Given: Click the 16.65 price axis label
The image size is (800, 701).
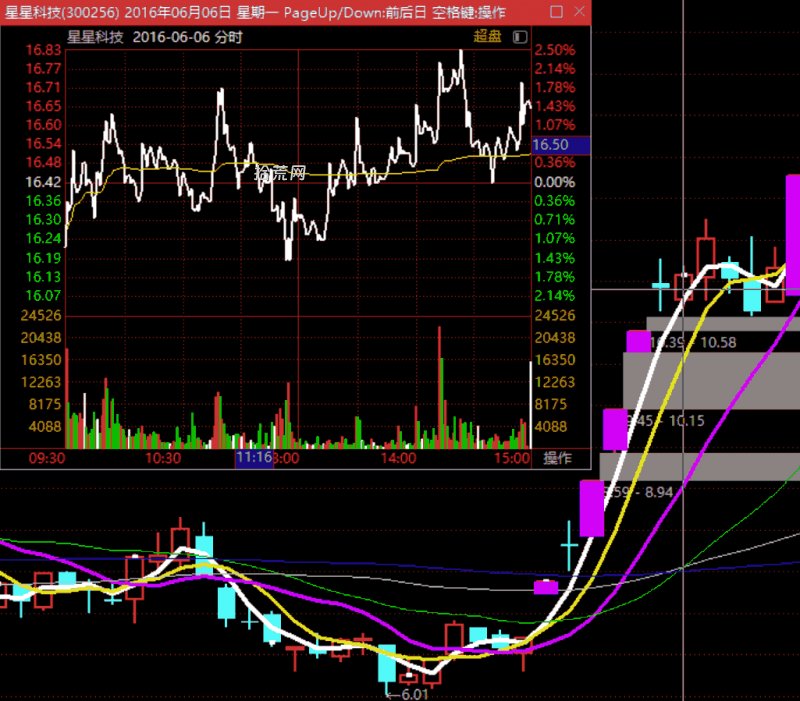Looking at the screenshot, I should [43, 106].
